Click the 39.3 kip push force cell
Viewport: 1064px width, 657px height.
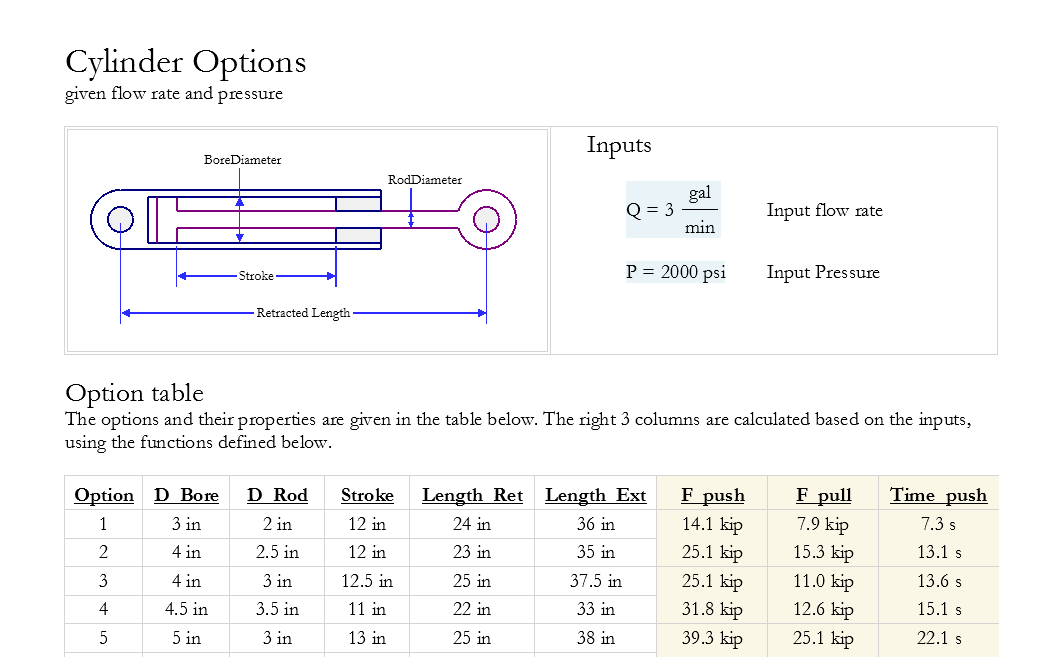712,638
